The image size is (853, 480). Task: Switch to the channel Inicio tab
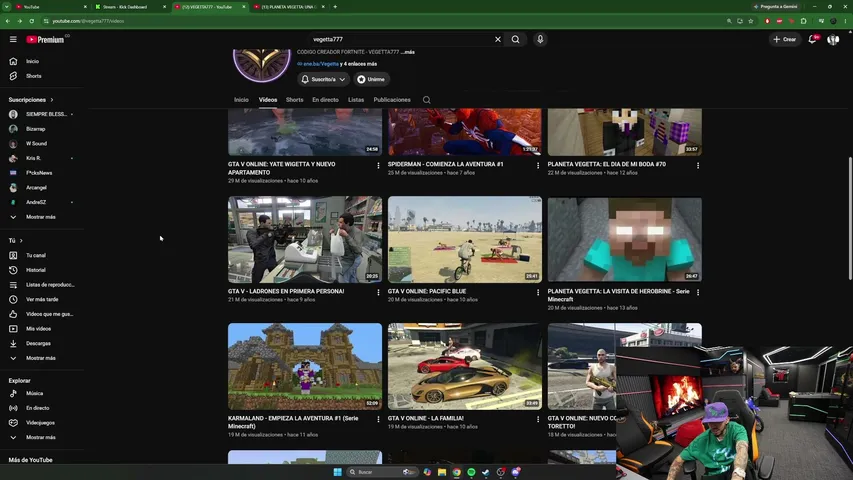click(241, 100)
